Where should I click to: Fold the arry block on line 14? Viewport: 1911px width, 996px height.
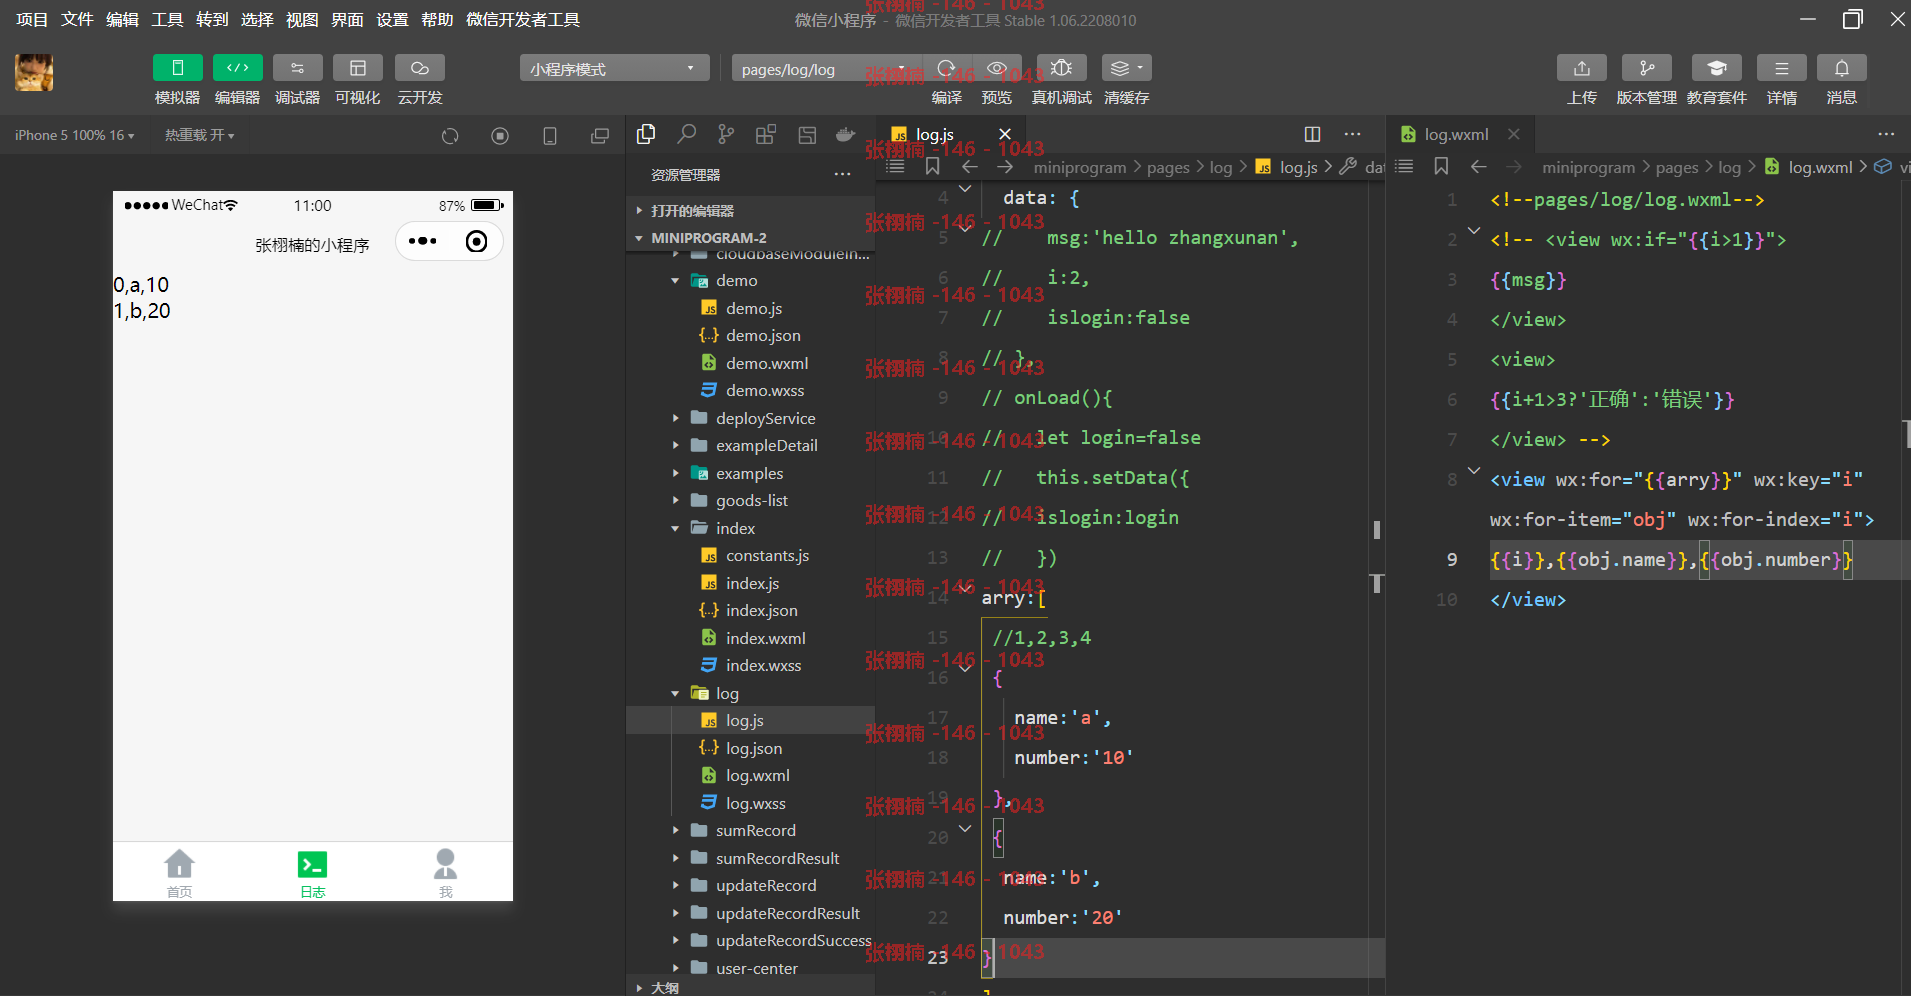point(965,588)
